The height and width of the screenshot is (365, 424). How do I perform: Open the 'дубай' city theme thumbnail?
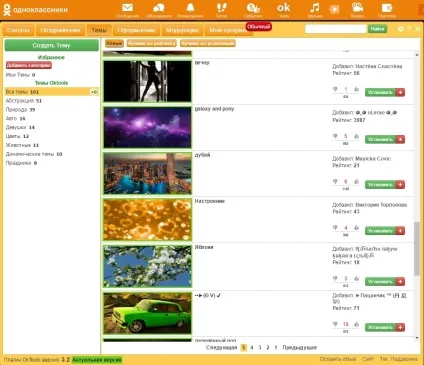point(147,173)
